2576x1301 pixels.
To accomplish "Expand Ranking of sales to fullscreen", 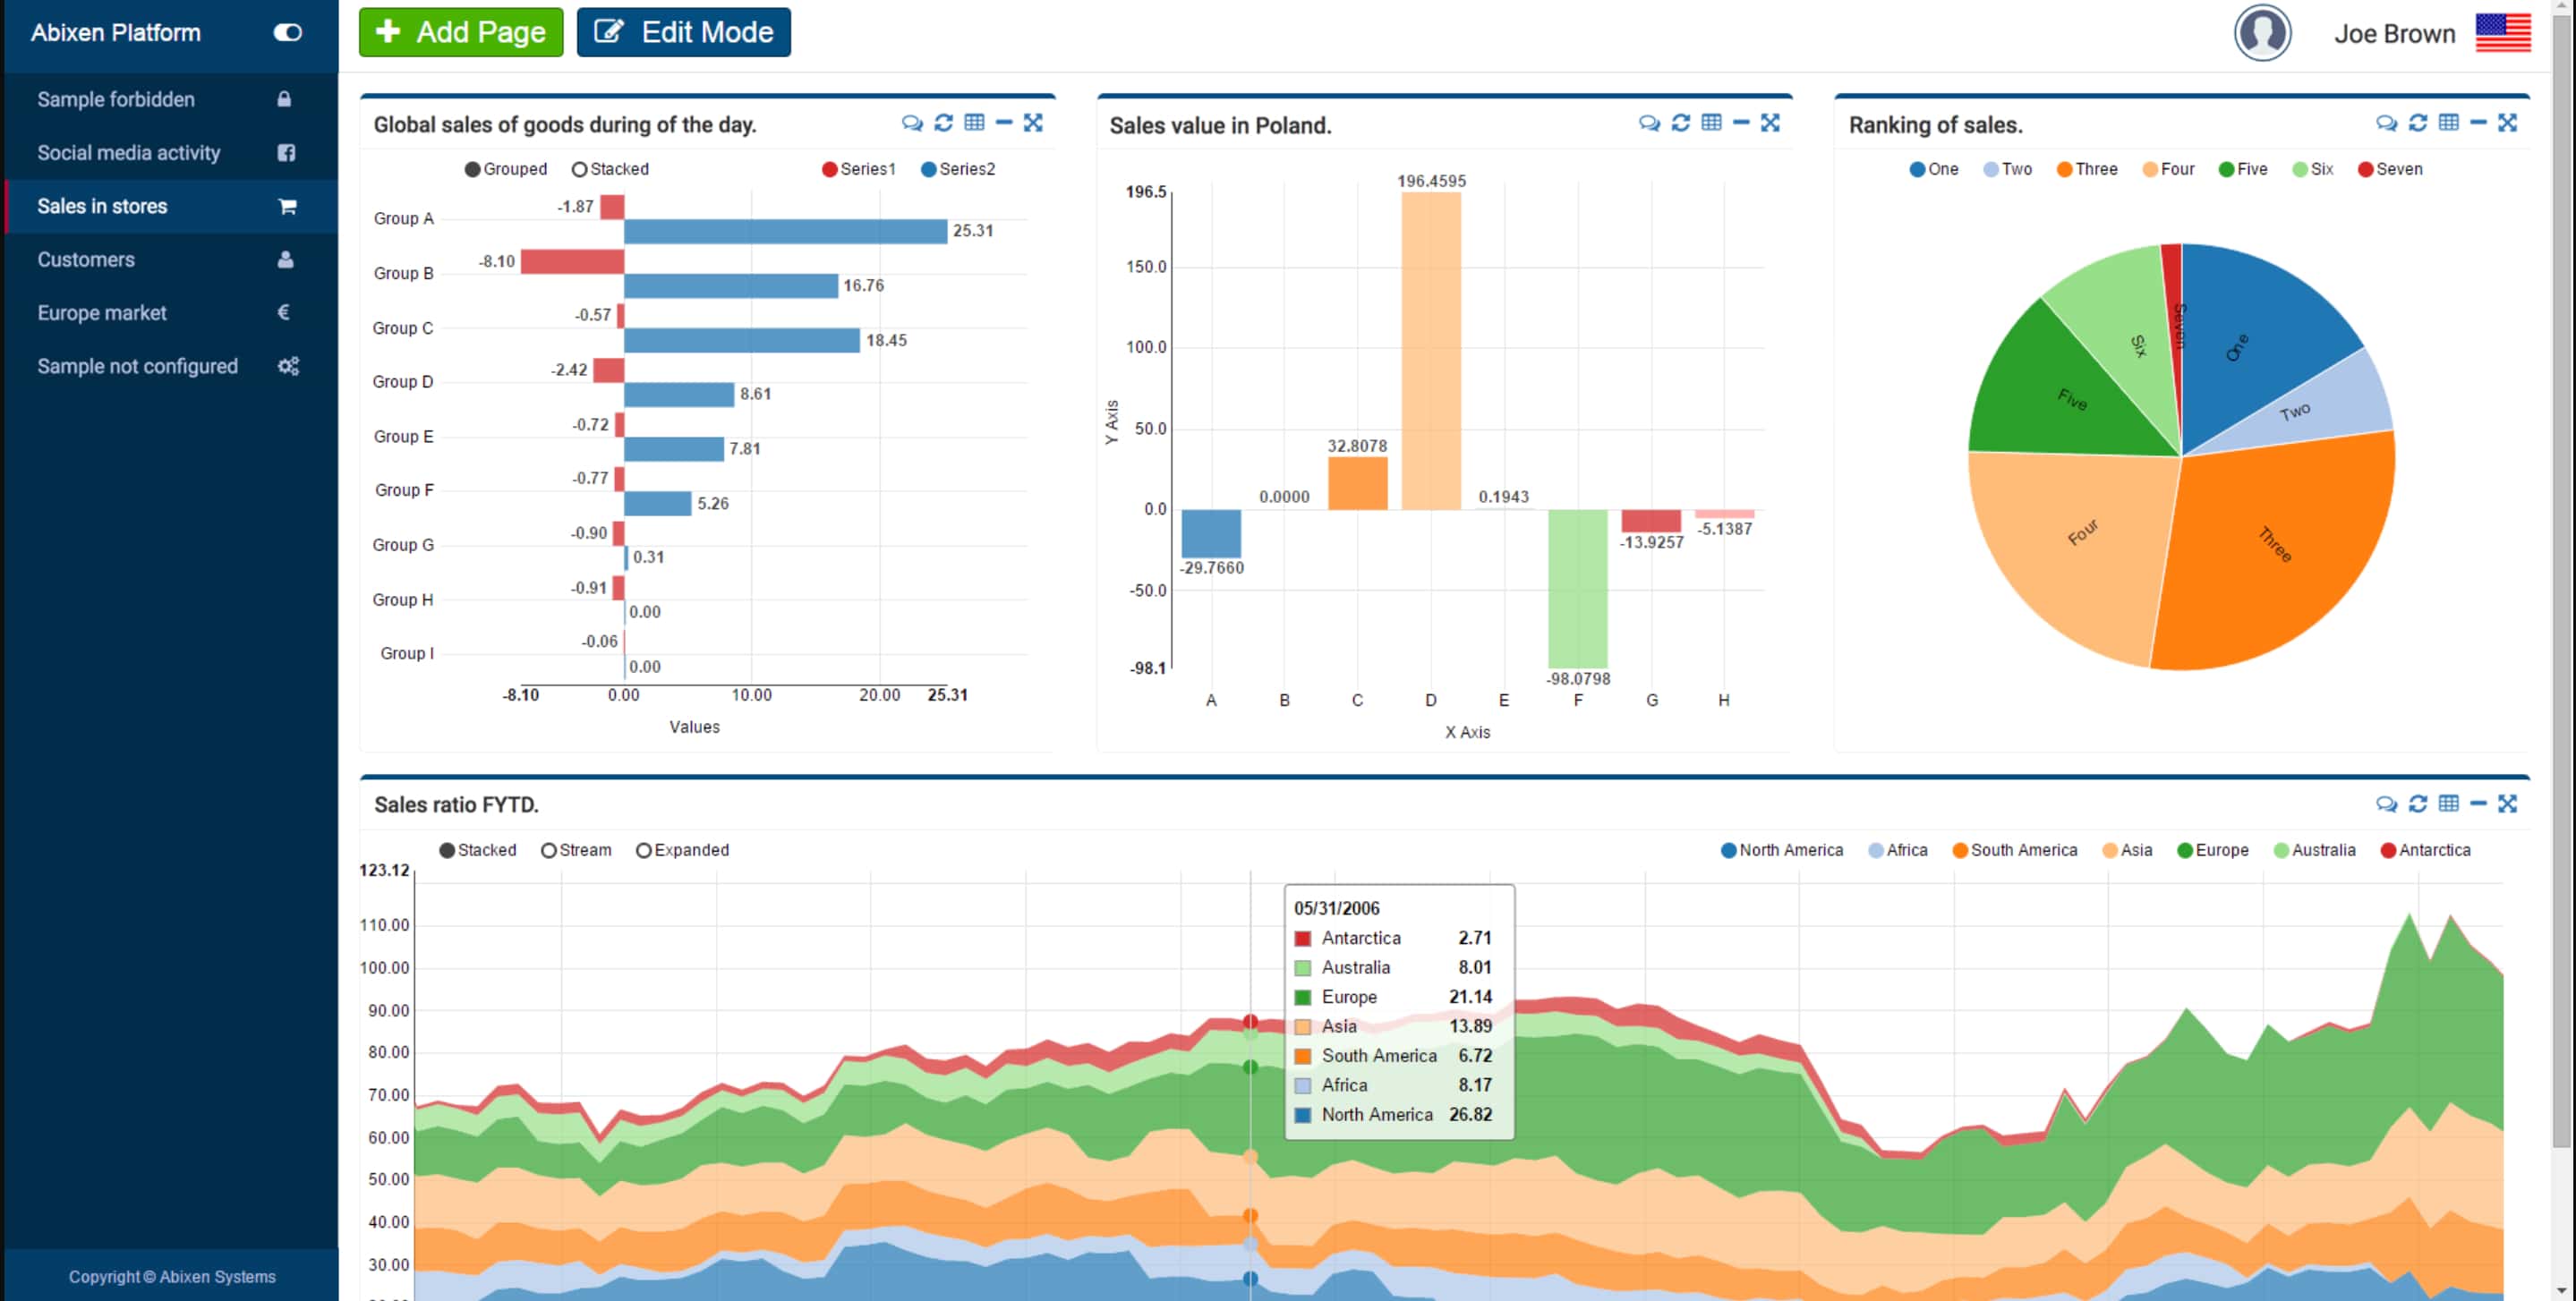I will (2510, 123).
